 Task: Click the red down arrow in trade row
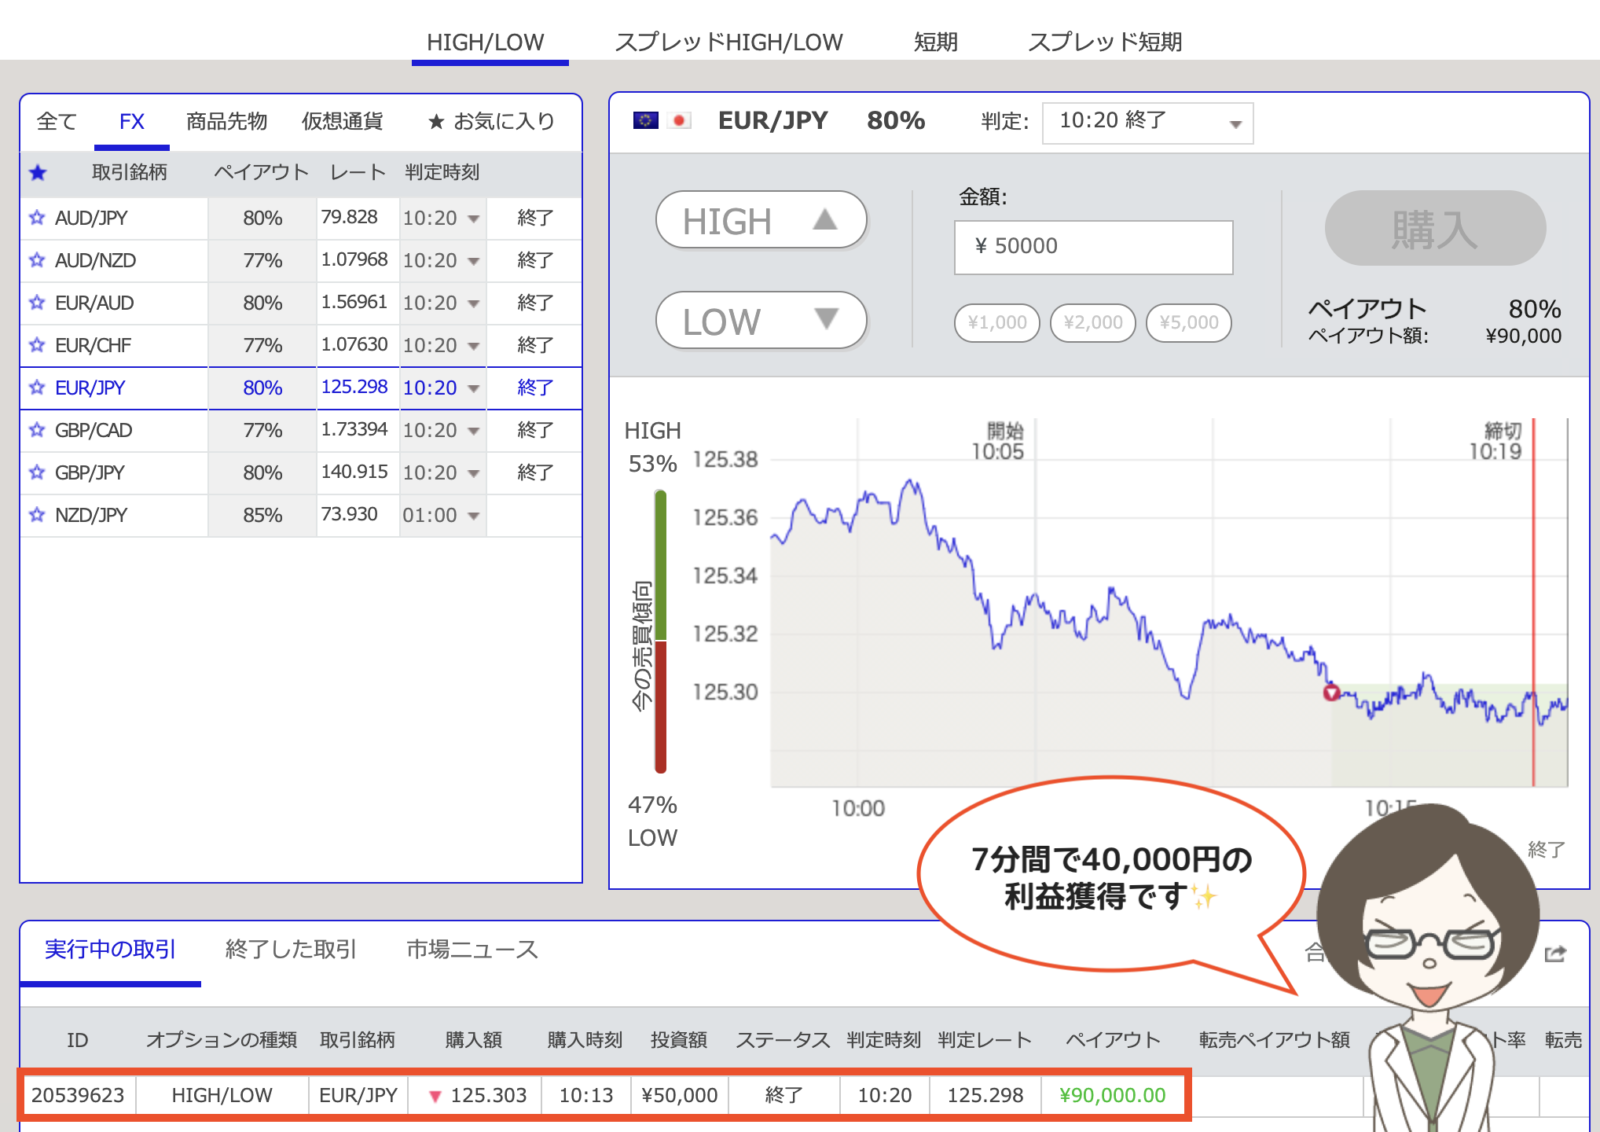(x=435, y=1096)
